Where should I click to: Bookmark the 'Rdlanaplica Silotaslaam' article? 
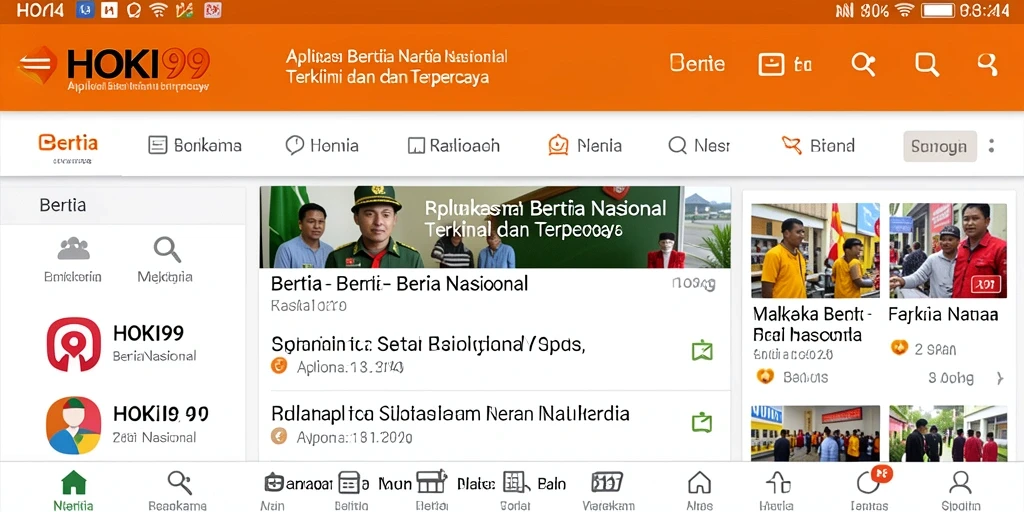[701, 422]
